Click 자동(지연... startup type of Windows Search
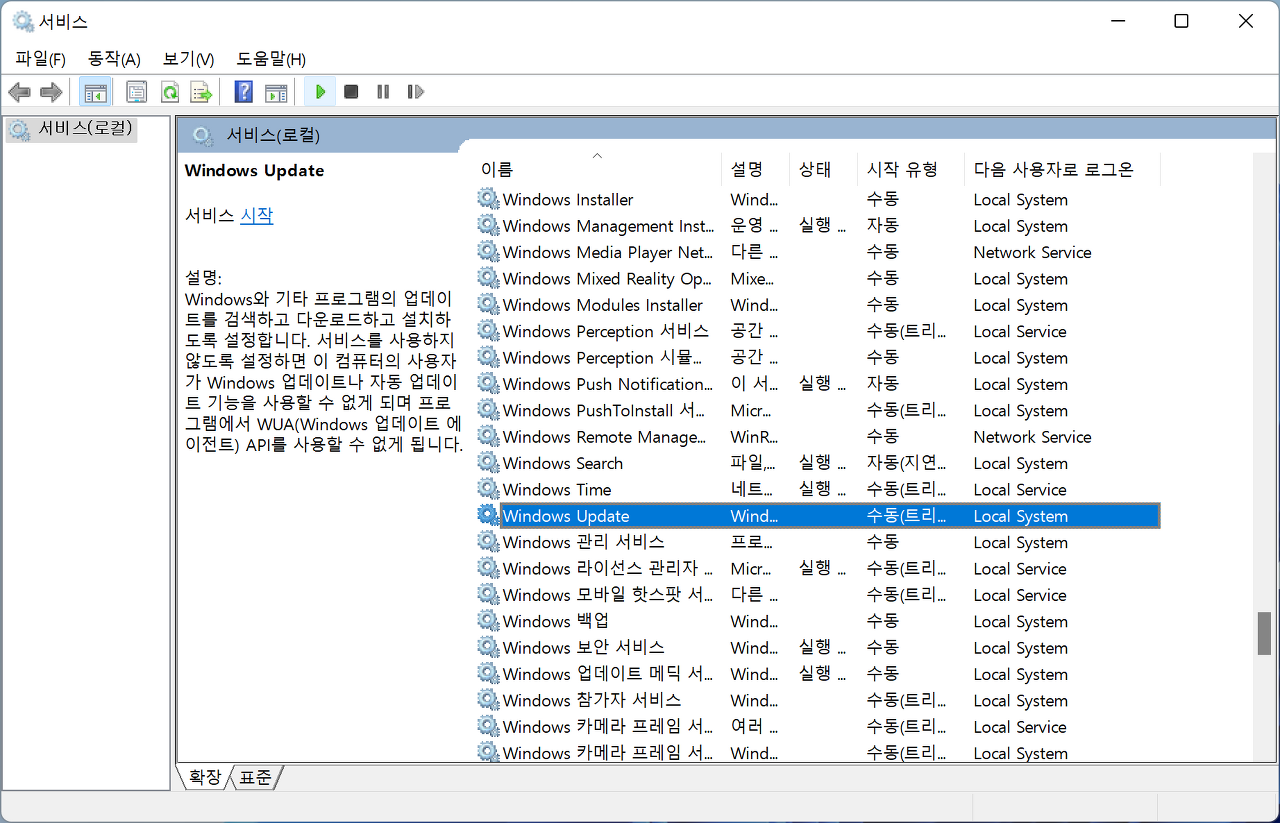Image resolution: width=1280 pixels, height=823 pixels. tap(906, 463)
